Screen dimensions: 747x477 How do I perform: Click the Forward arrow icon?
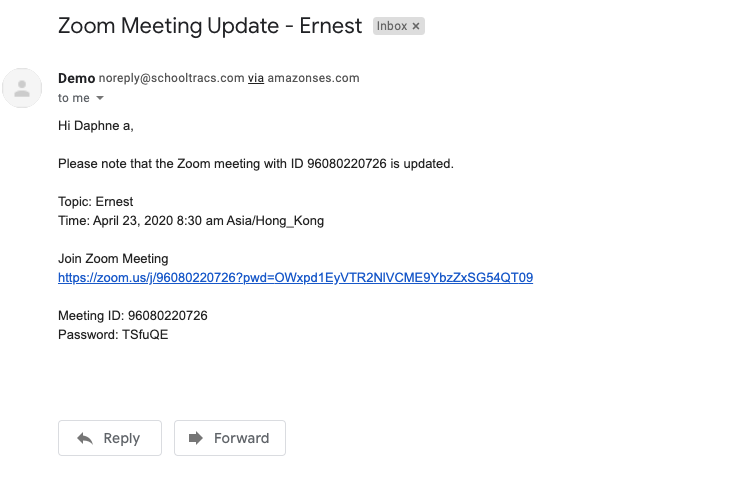(195, 438)
